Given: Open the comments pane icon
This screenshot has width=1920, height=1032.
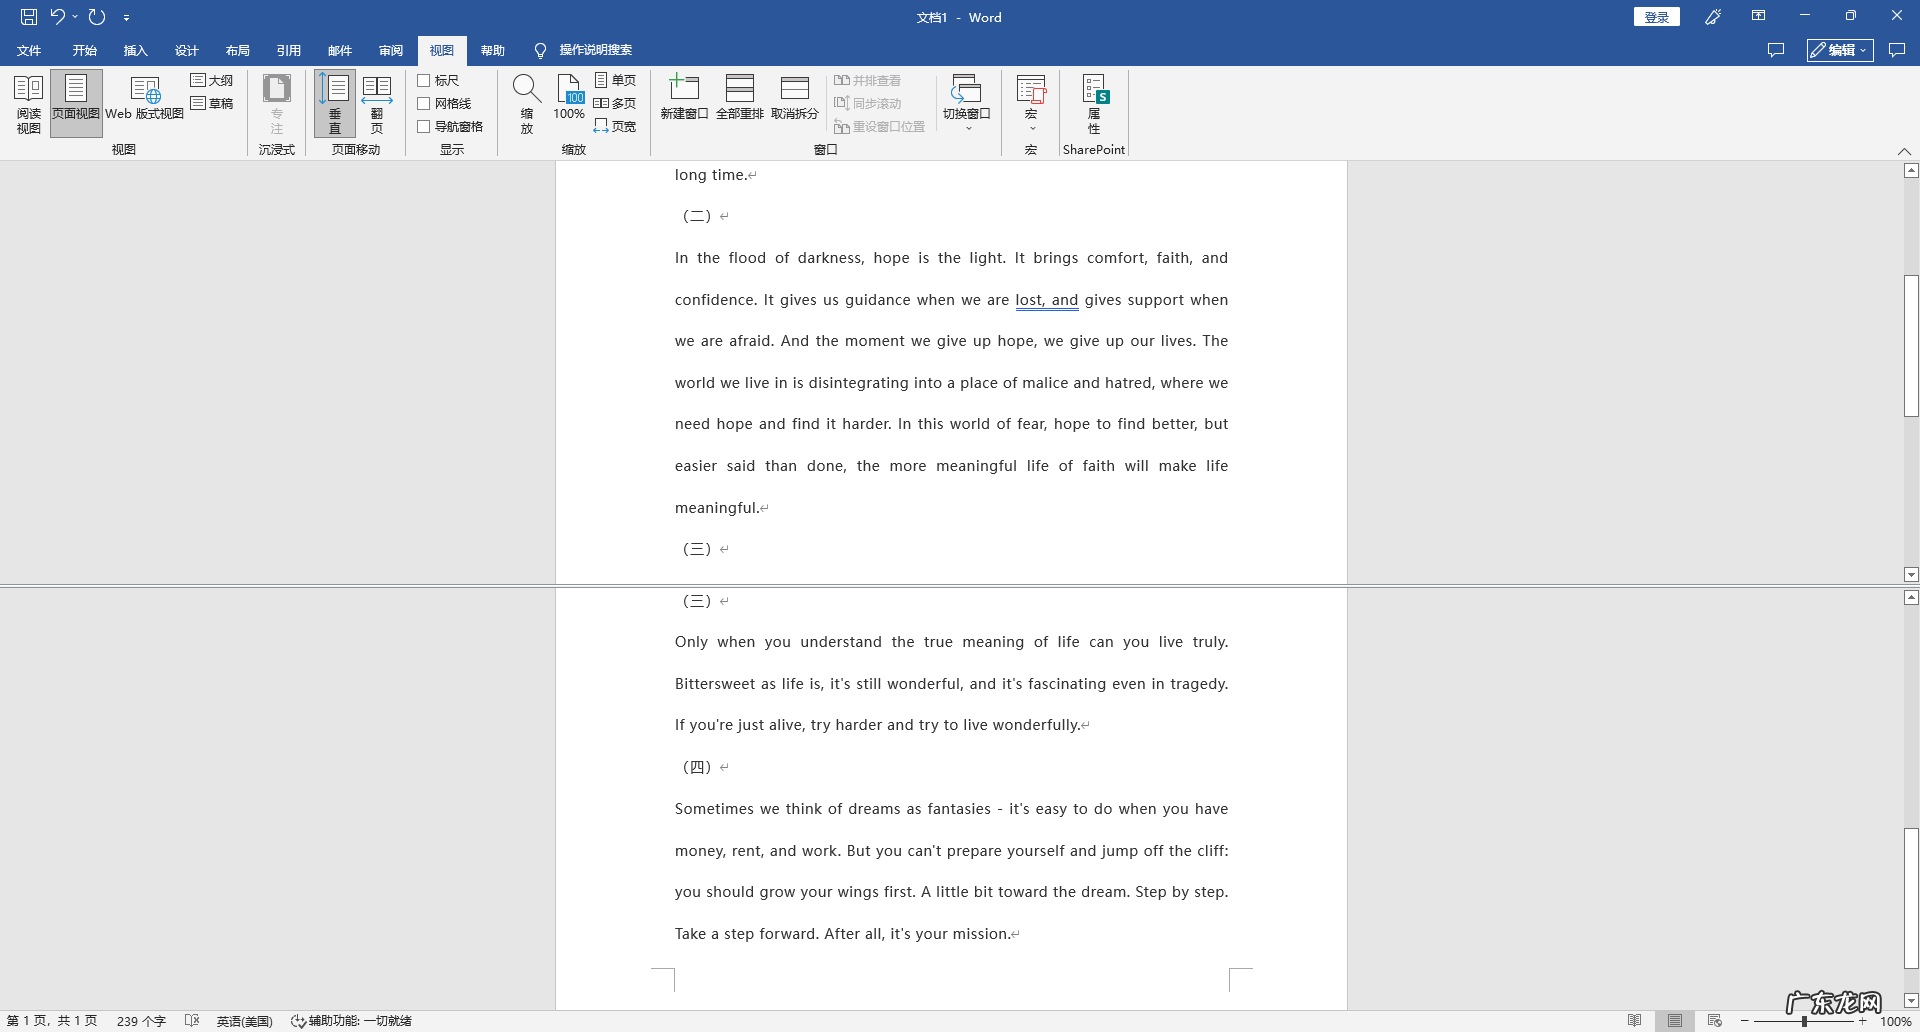Looking at the screenshot, I should pos(1776,50).
